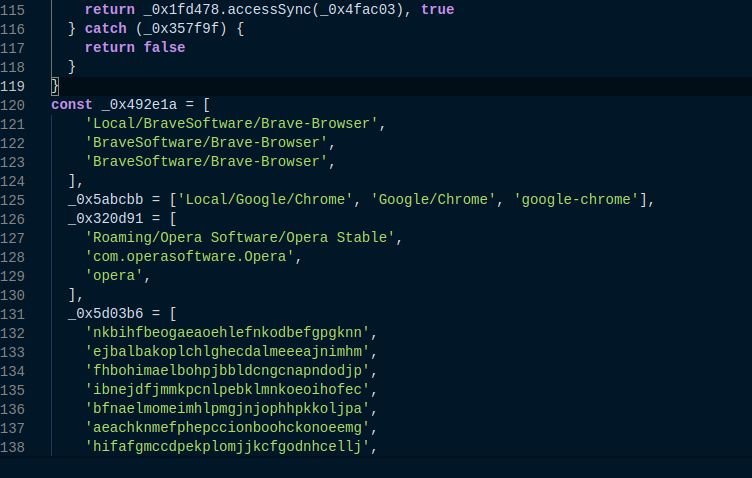Click extension ID 'fhbohimaelbohpjbbldcngcnapndodjp'
Screen dimensions: 752x478
pos(227,371)
